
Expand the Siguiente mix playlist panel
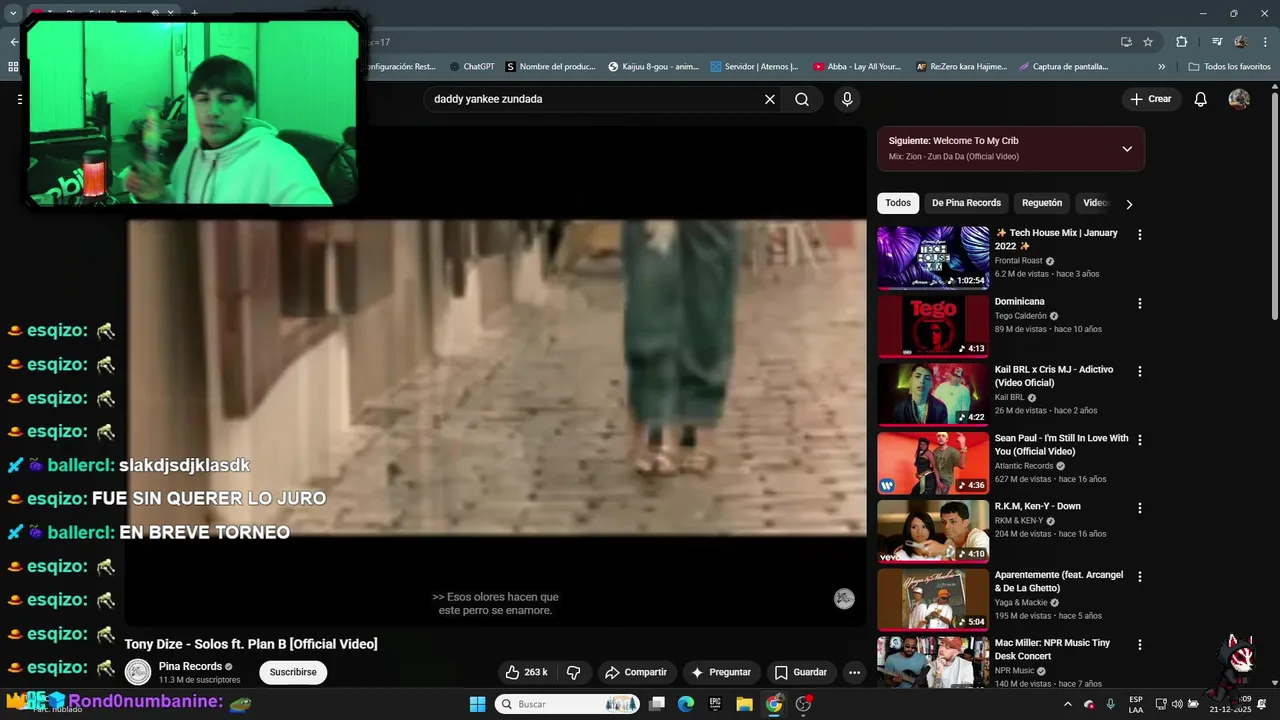point(1127,149)
